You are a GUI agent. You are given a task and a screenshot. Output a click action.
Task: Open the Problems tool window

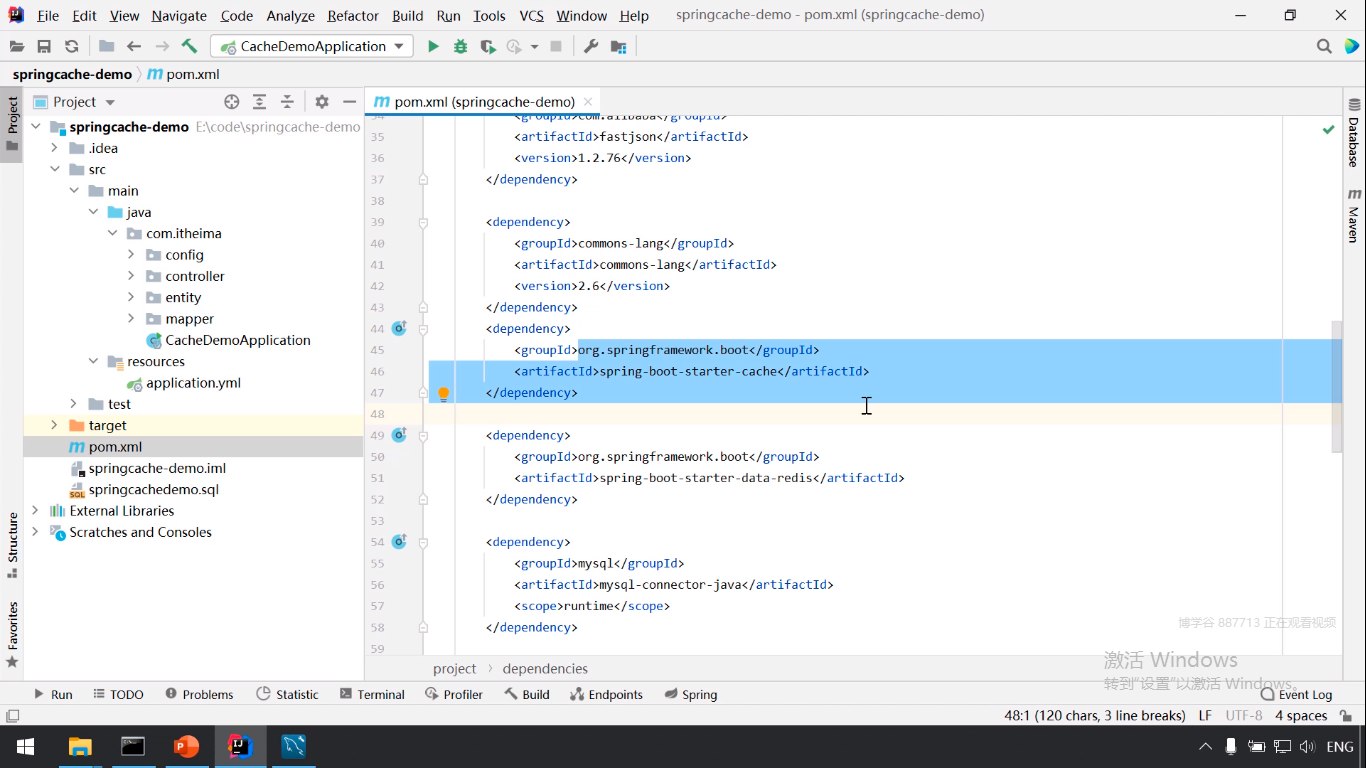[x=199, y=694]
